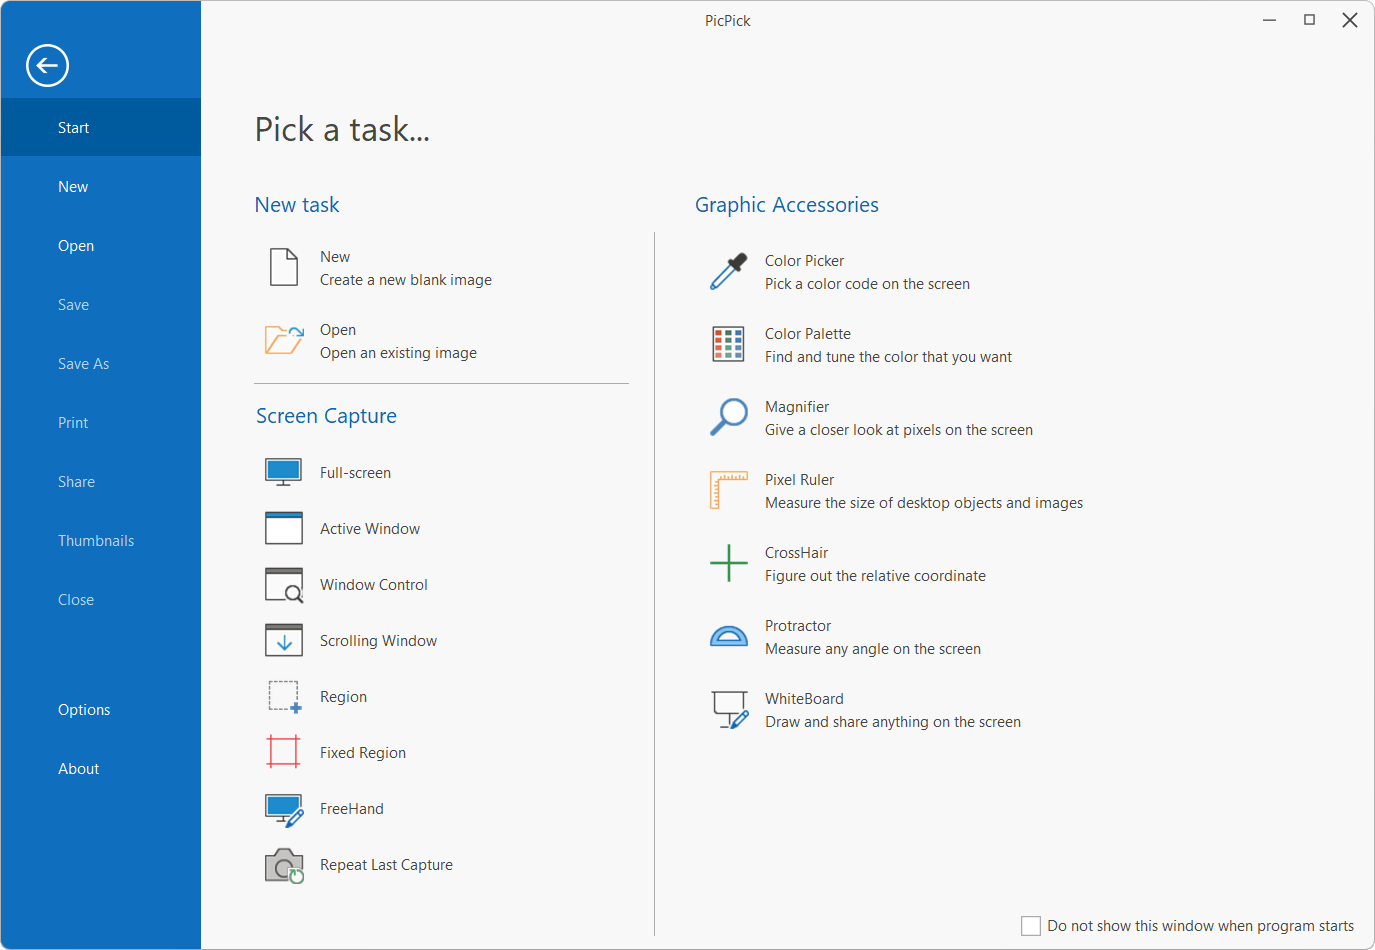Start the CrossHair tool icon
Screen dimensions: 1375x950
tap(729, 563)
